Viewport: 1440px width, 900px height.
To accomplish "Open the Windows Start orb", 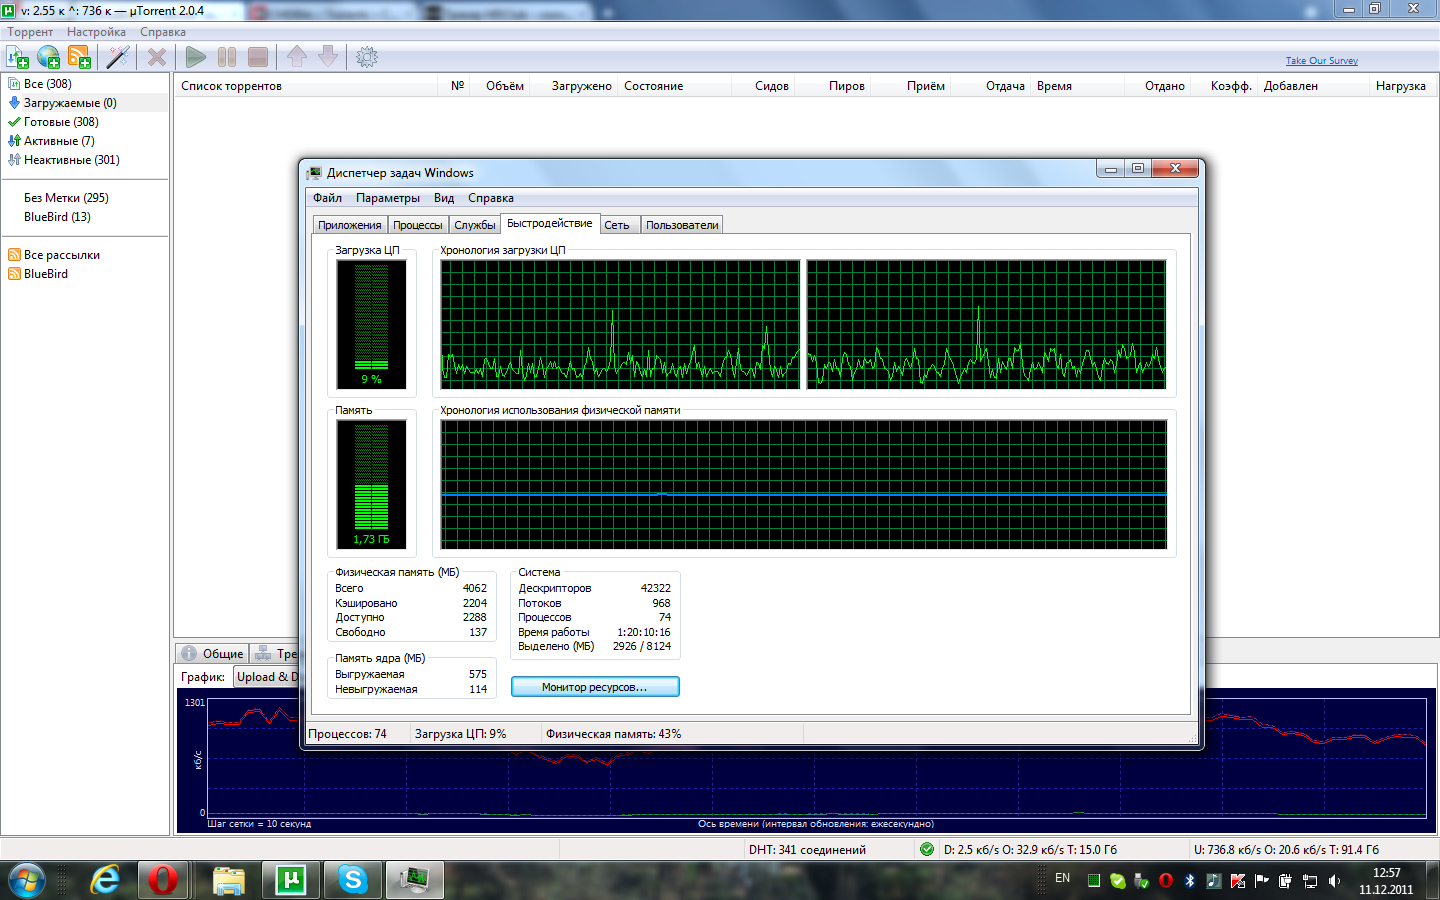I will 27,880.
